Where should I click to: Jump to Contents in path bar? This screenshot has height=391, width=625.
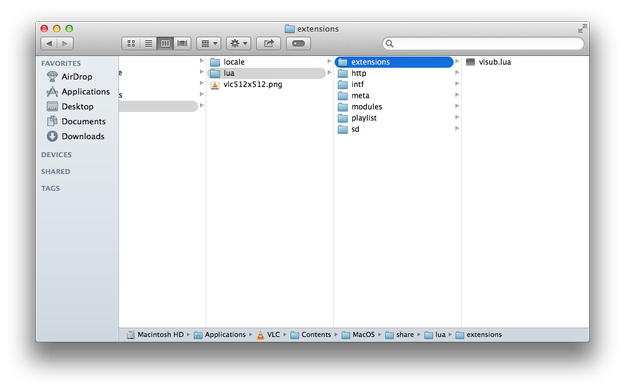[x=311, y=335]
